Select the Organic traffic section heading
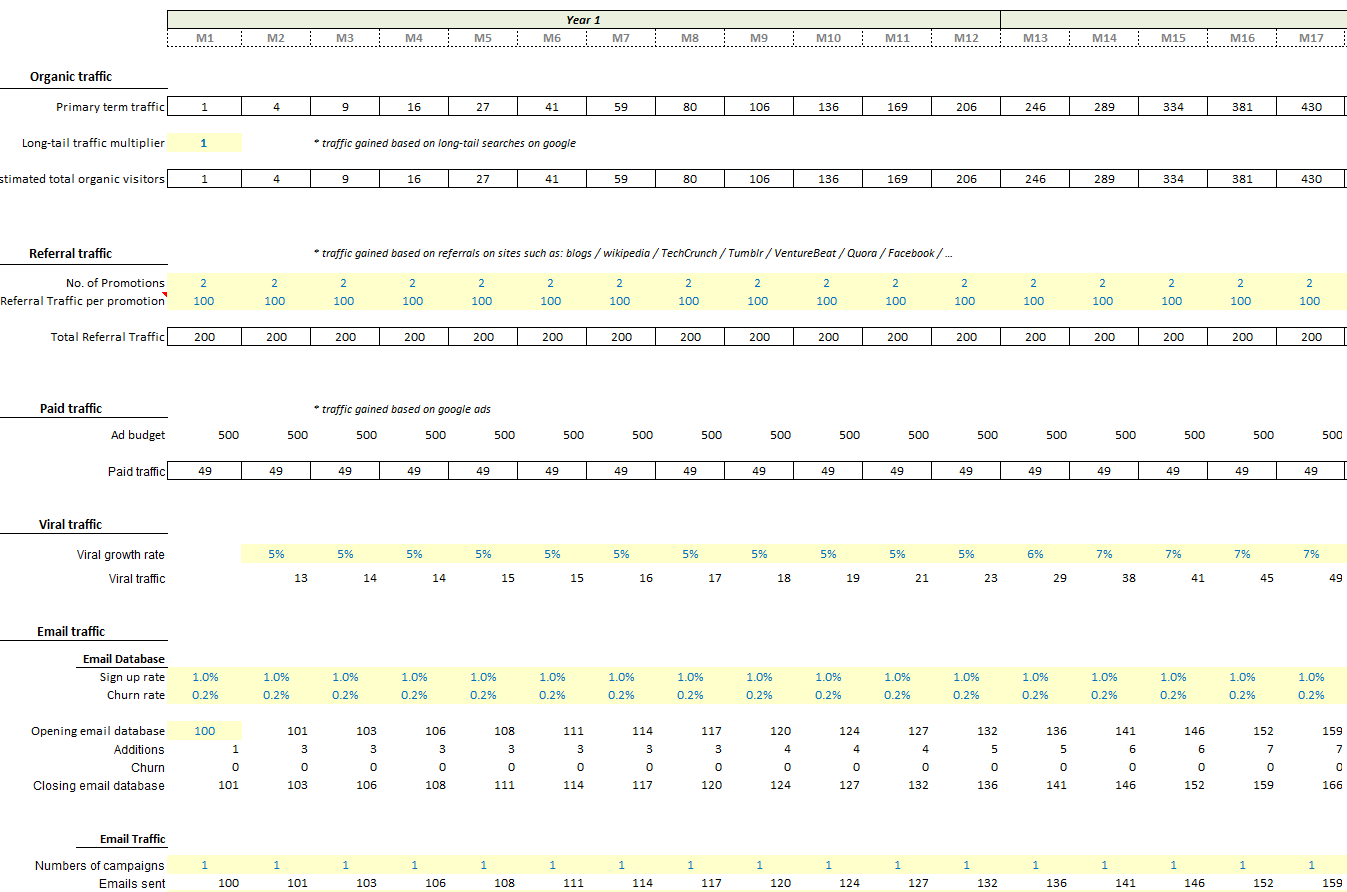Image resolution: width=1347 pixels, height=892 pixels. coord(71,77)
